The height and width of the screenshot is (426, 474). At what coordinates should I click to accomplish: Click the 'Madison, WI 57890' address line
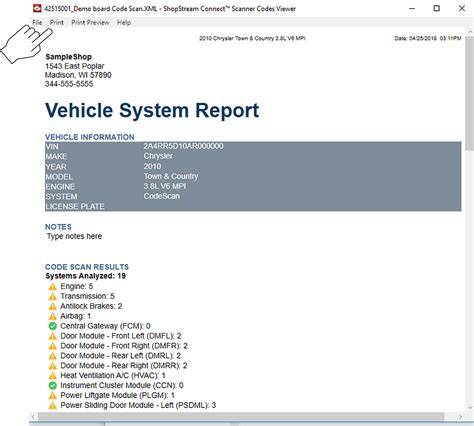click(x=78, y=75)
